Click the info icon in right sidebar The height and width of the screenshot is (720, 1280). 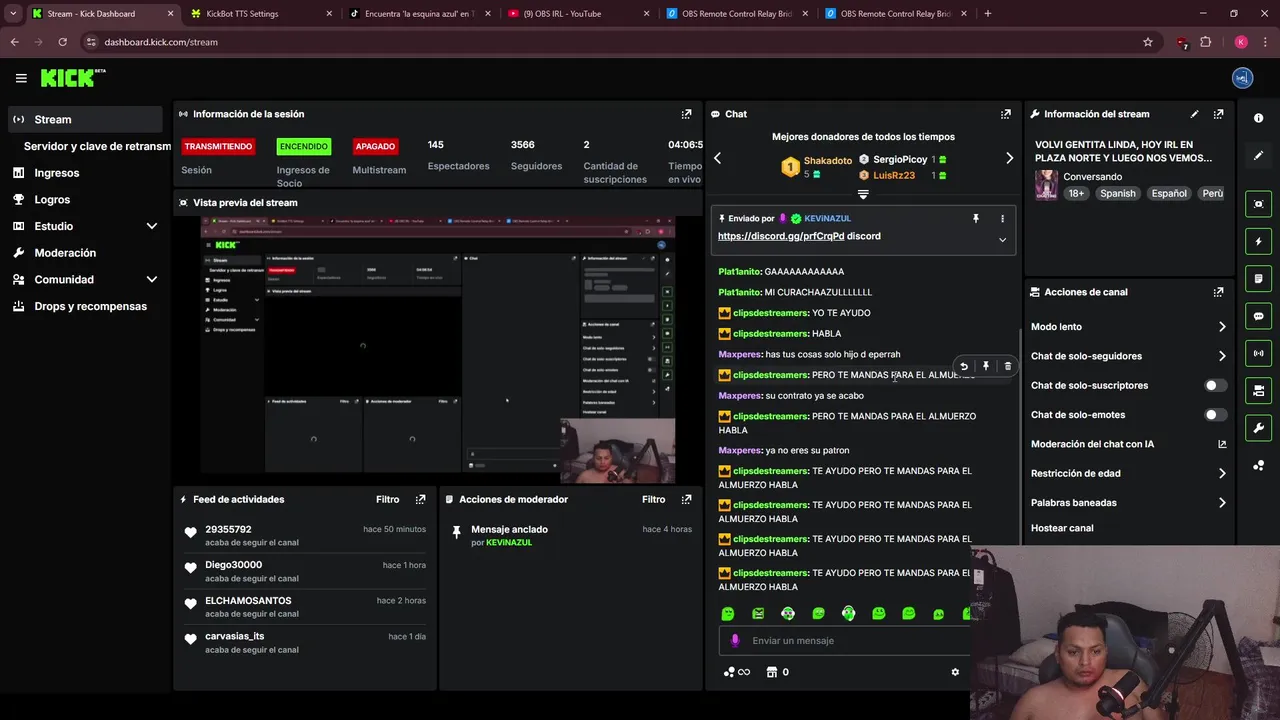(1258, 118)
